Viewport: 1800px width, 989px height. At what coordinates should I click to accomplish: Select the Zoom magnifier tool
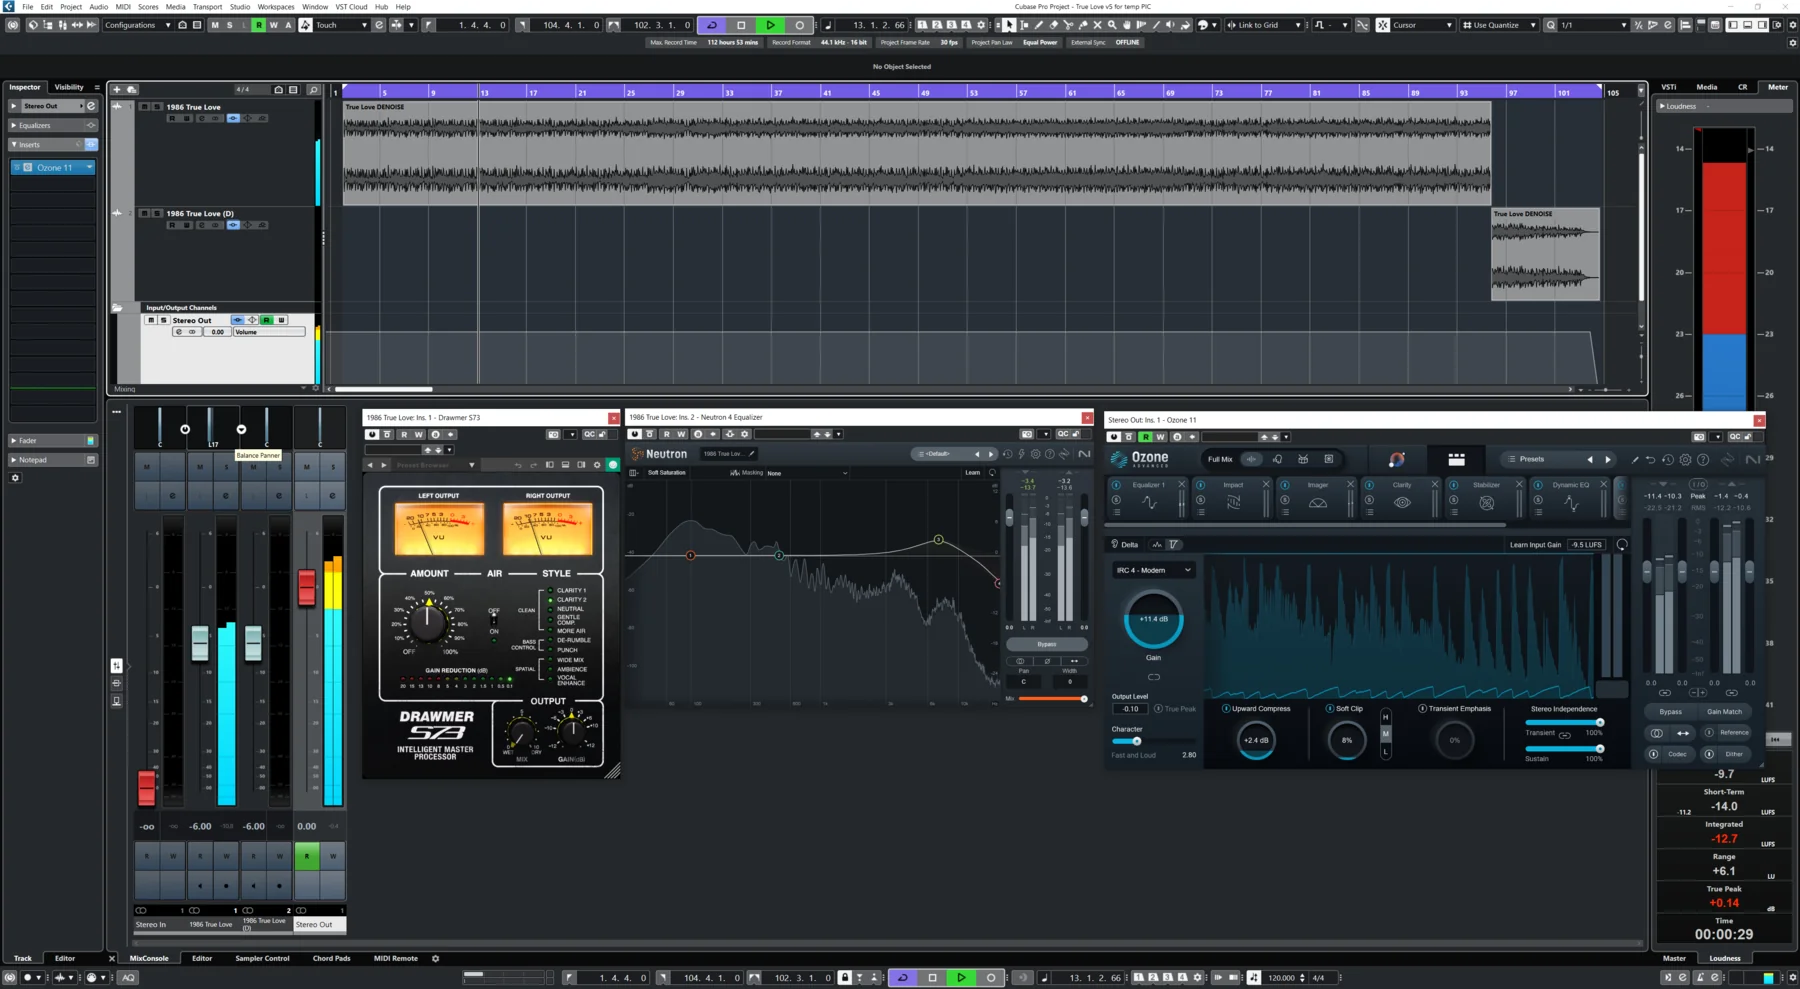click(1112, 25)
